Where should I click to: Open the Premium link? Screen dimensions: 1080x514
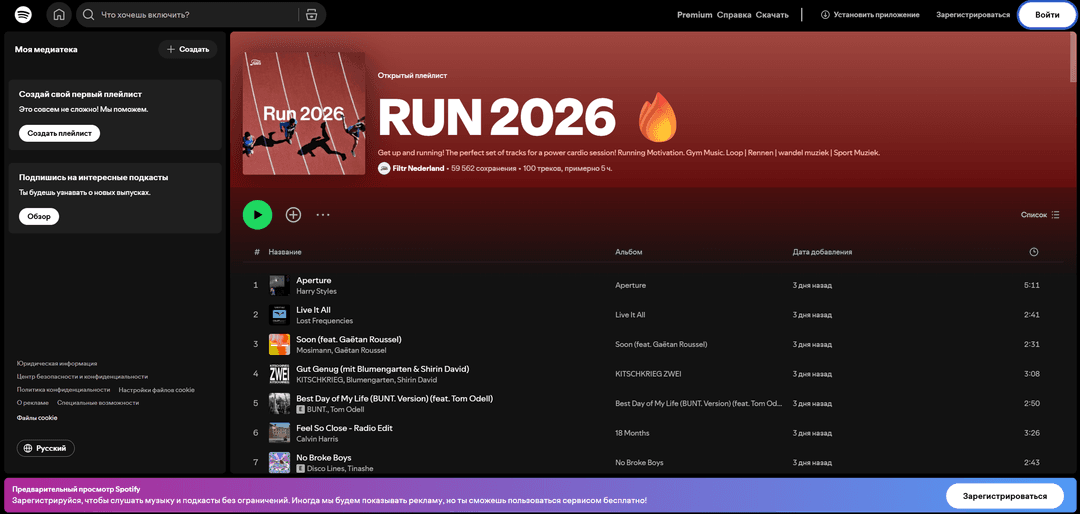click(x=694, y=14)
